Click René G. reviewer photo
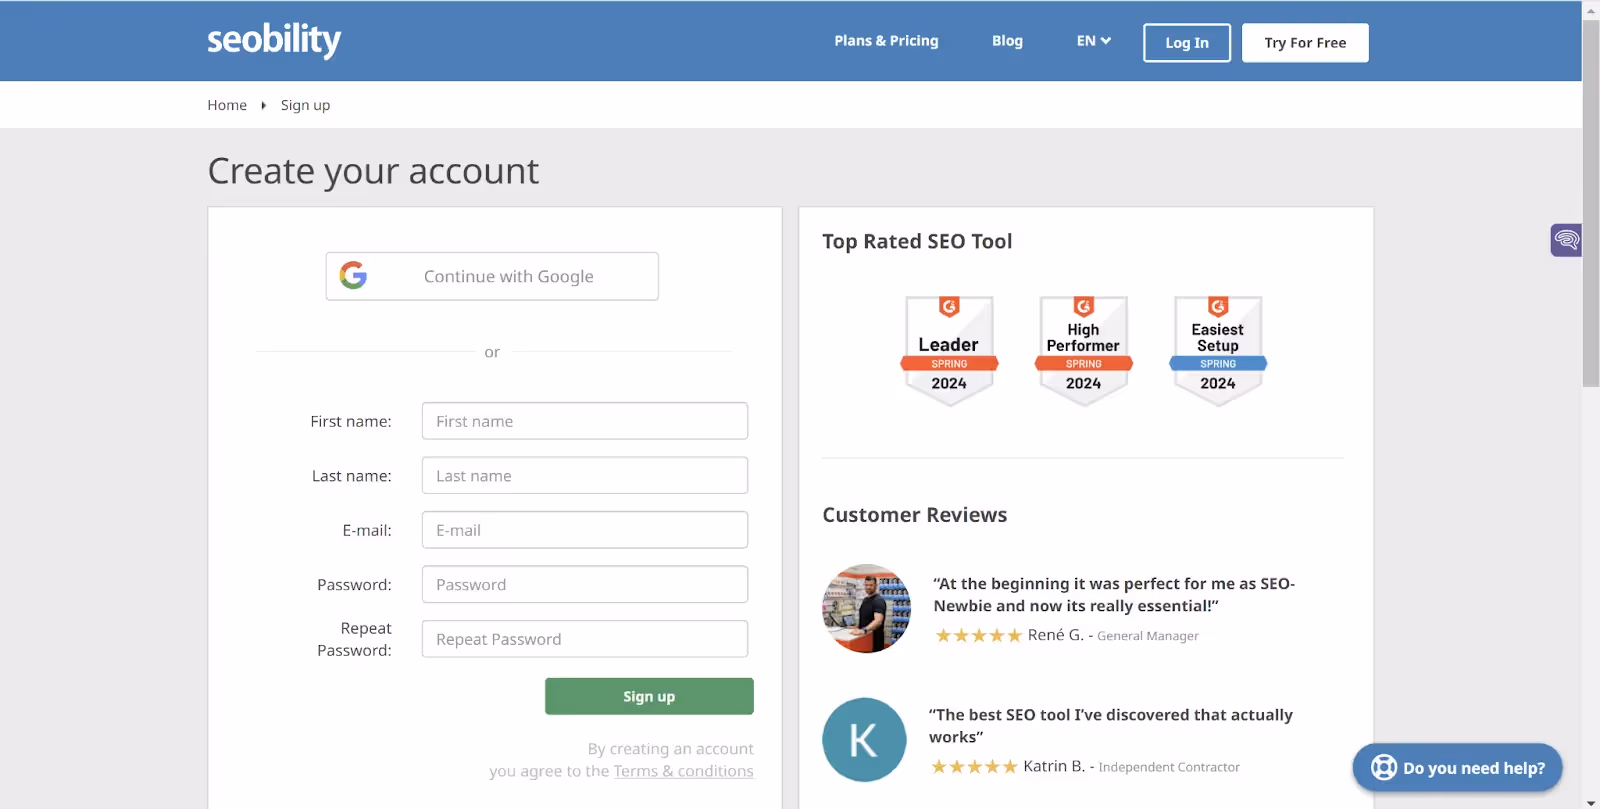Screen dimensions: 1600x809 (x=866, y=608)
